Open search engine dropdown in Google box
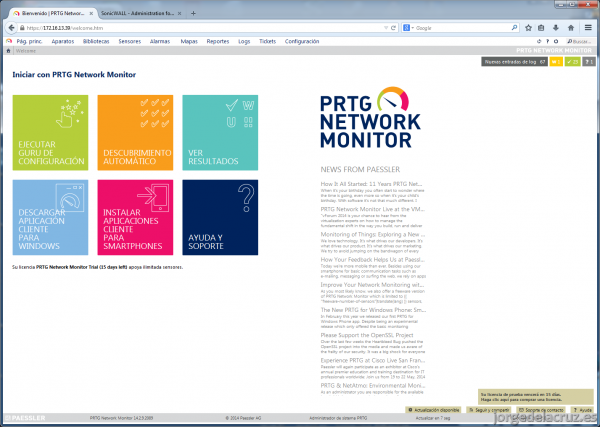Viewport: 600px width, 427px height. point(409,28)
